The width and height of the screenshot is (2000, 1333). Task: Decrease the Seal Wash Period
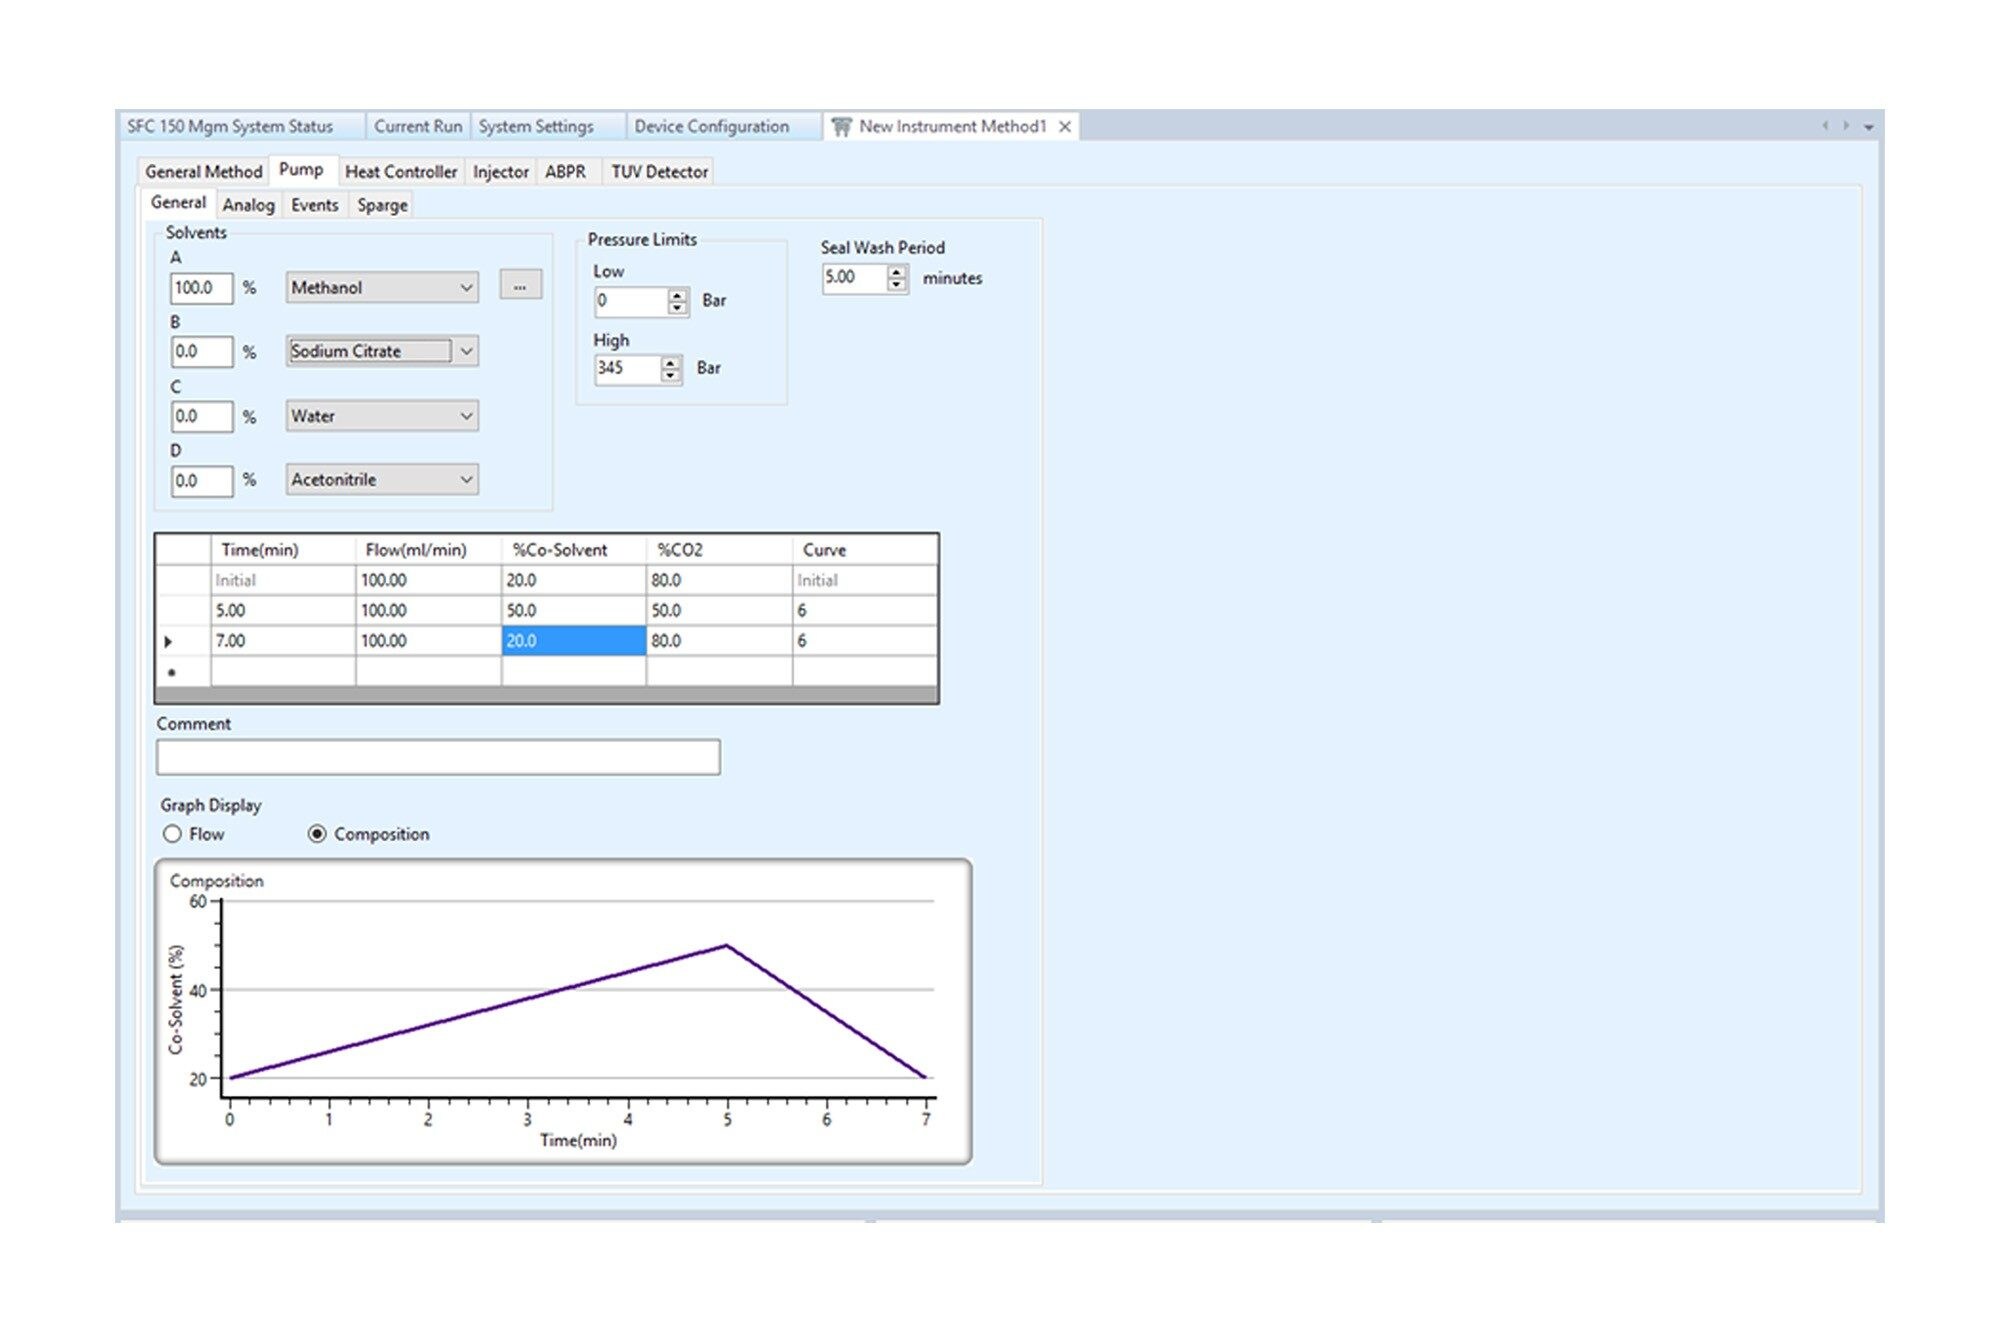tap(897, 285)
